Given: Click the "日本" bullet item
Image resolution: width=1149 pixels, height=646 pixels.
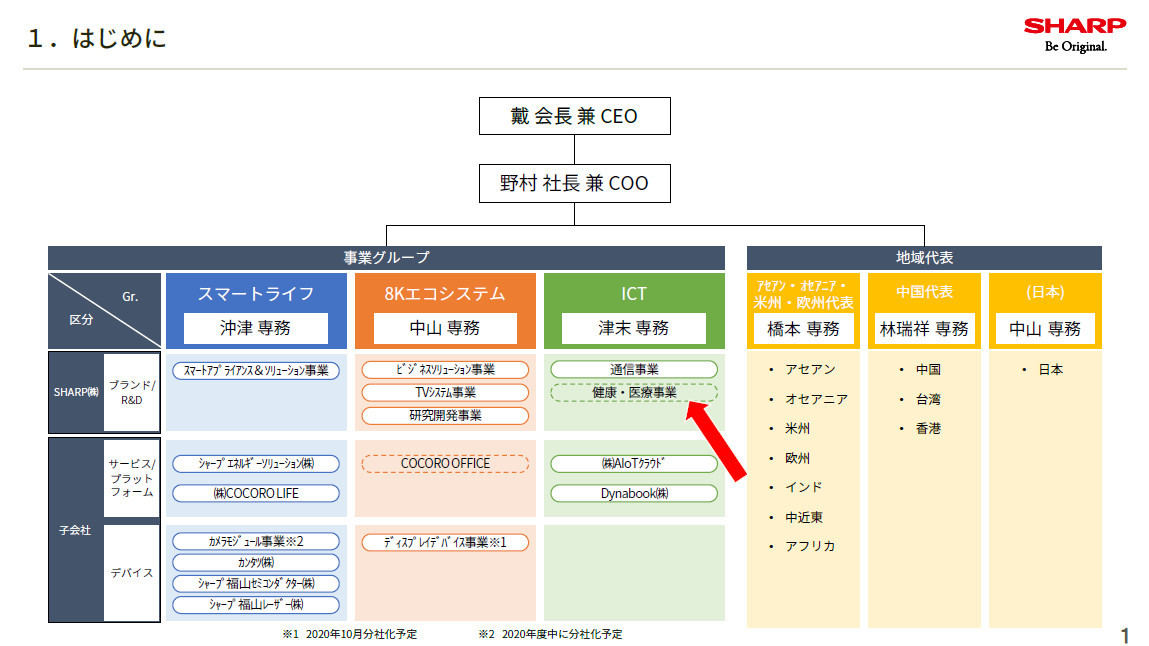Looking at the screenshot, I should (x=1051, y=370).
